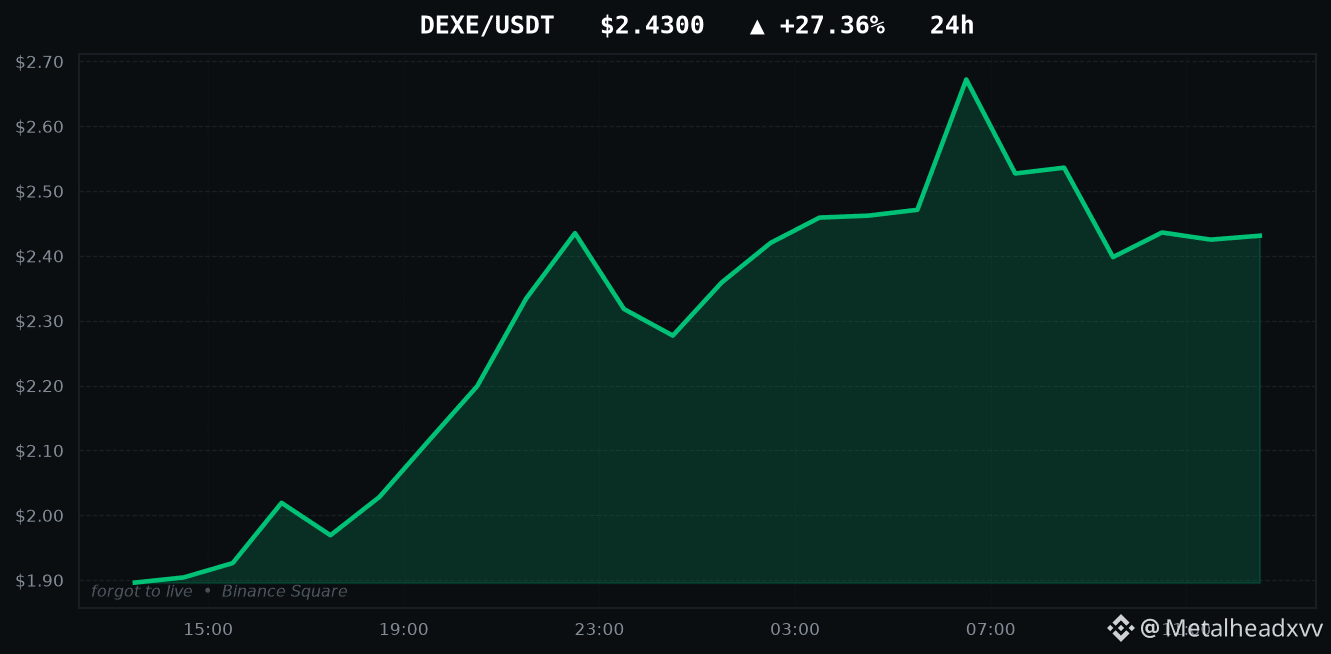
Task: Click the $1.90 y-axis label
Action: pos(40,581)
